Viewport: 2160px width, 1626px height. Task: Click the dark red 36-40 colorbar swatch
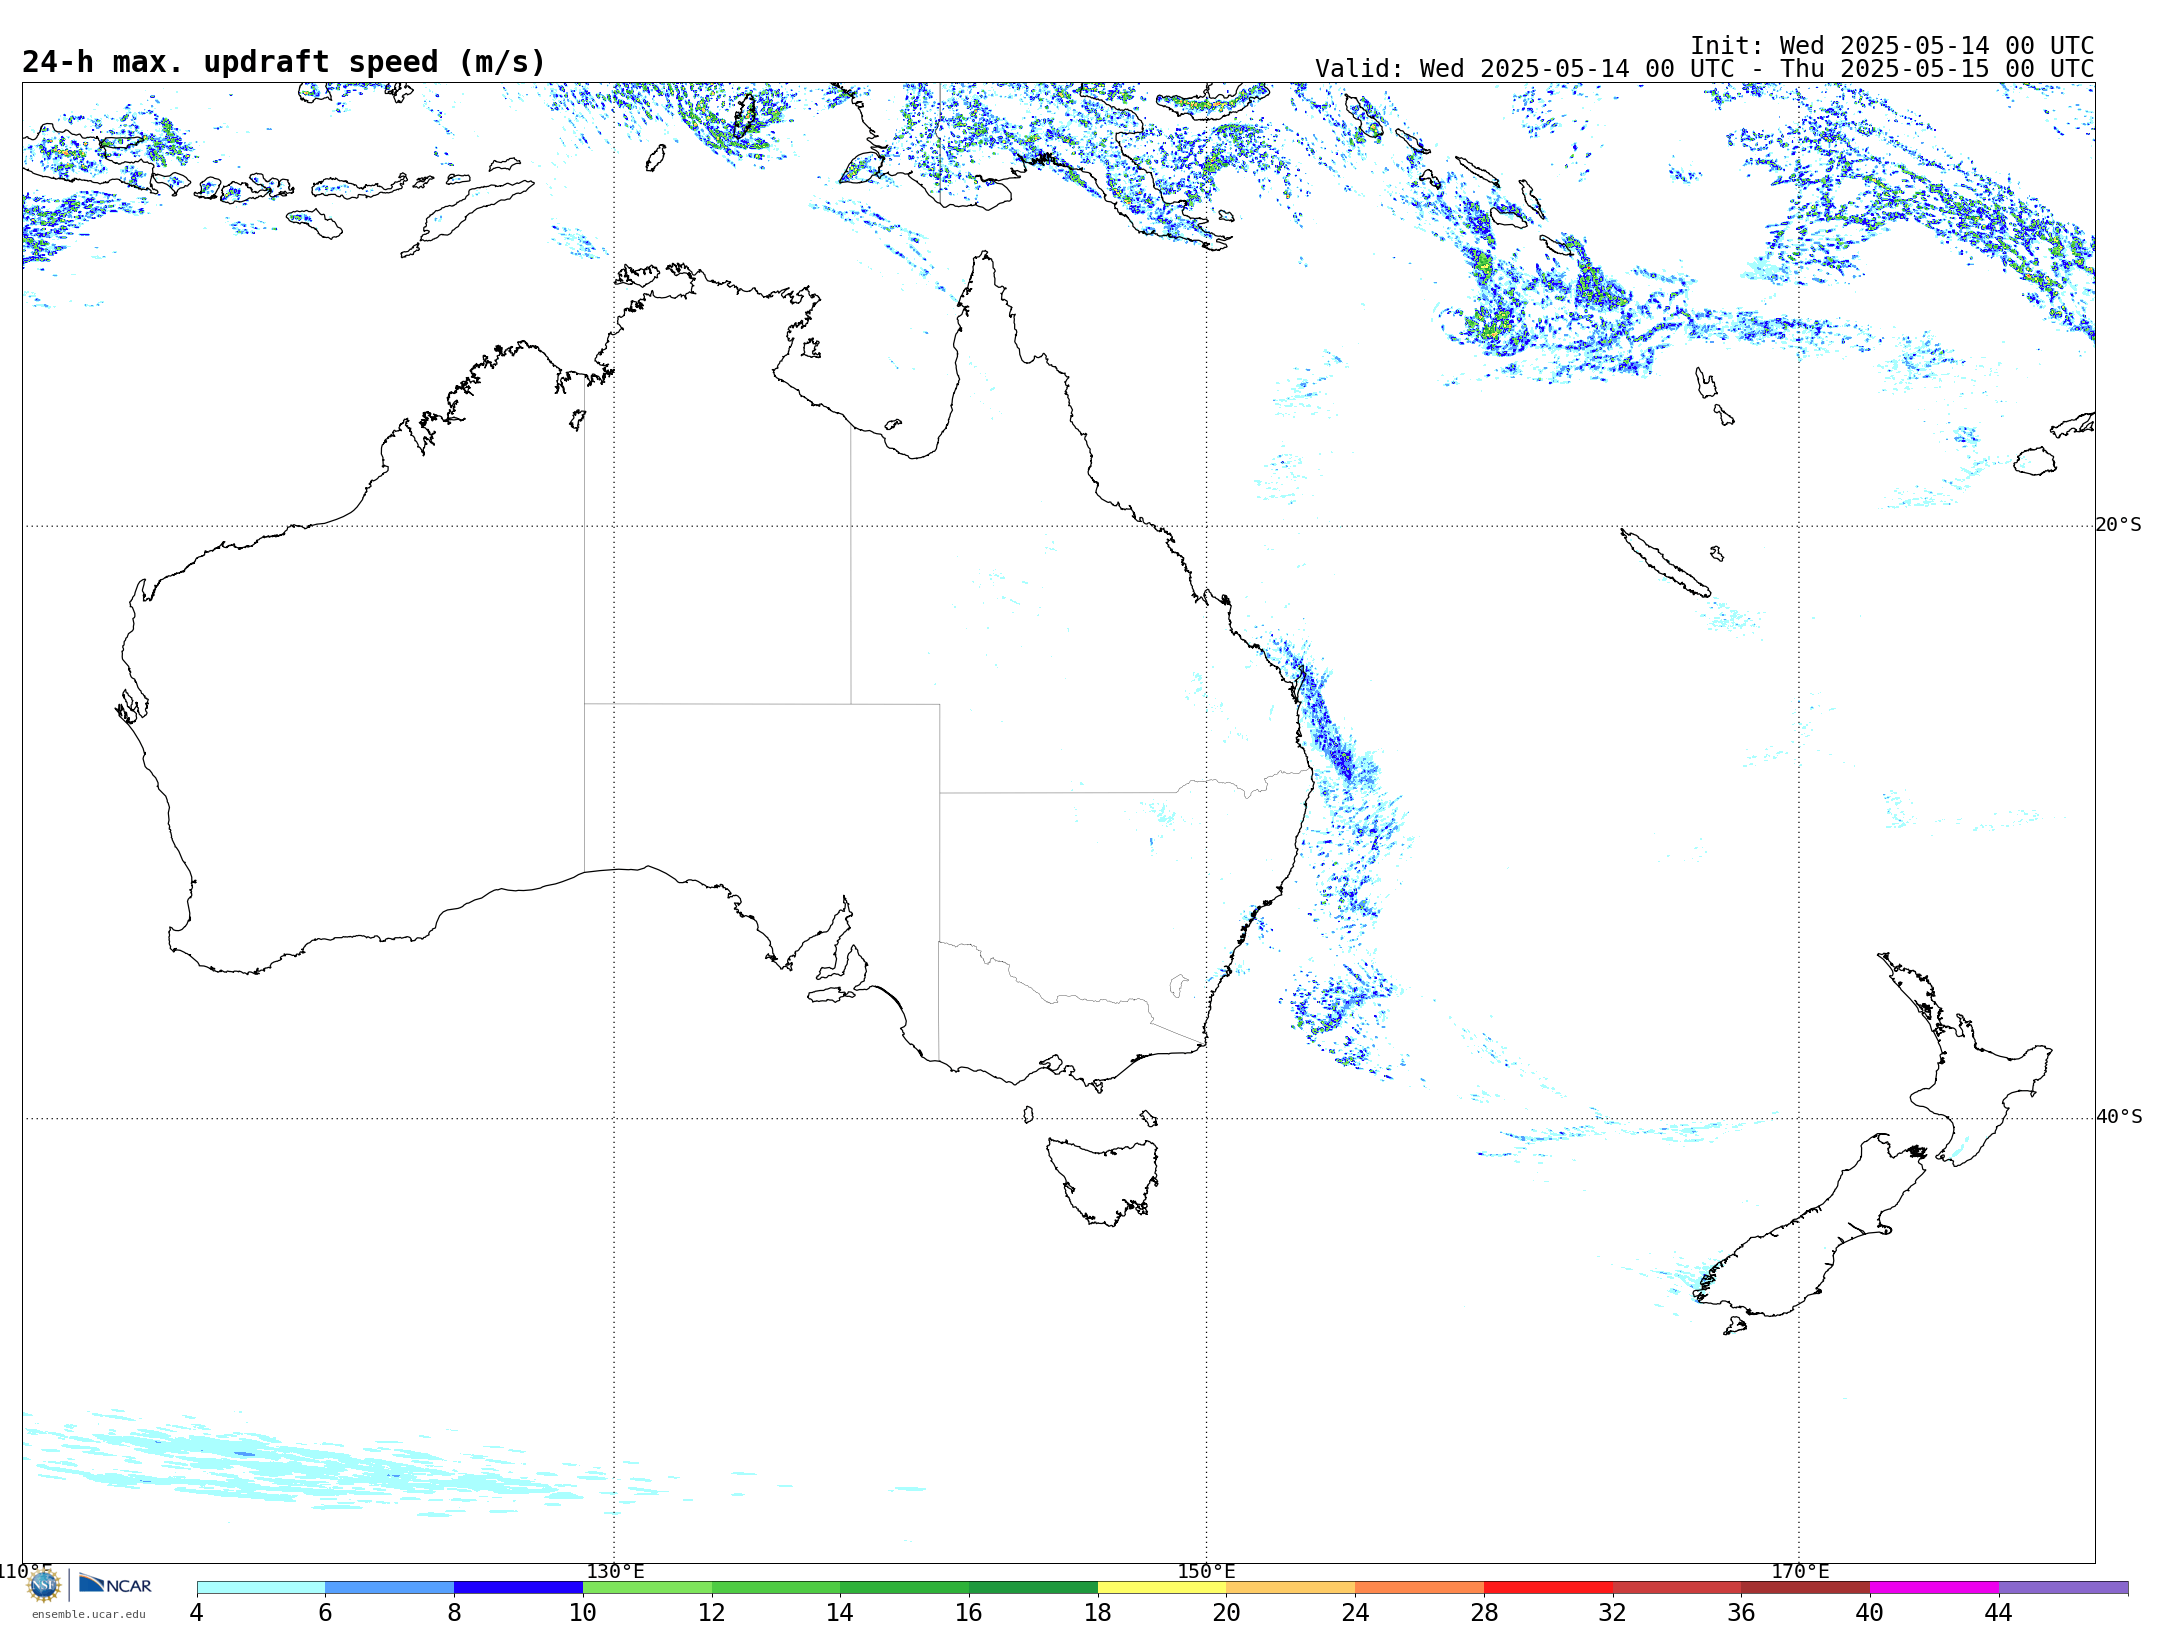(x=1806, y=1588)
